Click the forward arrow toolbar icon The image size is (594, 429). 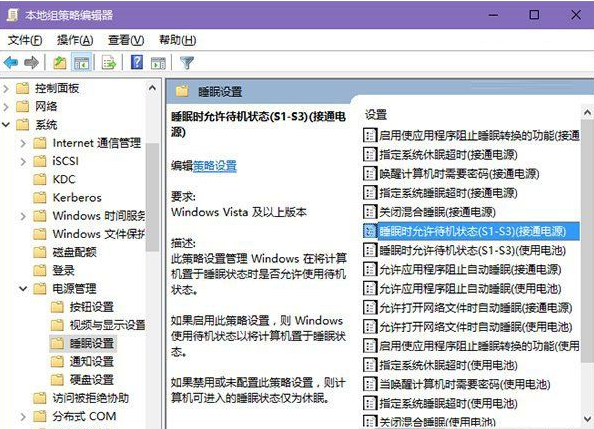click(x=31, y=62)
